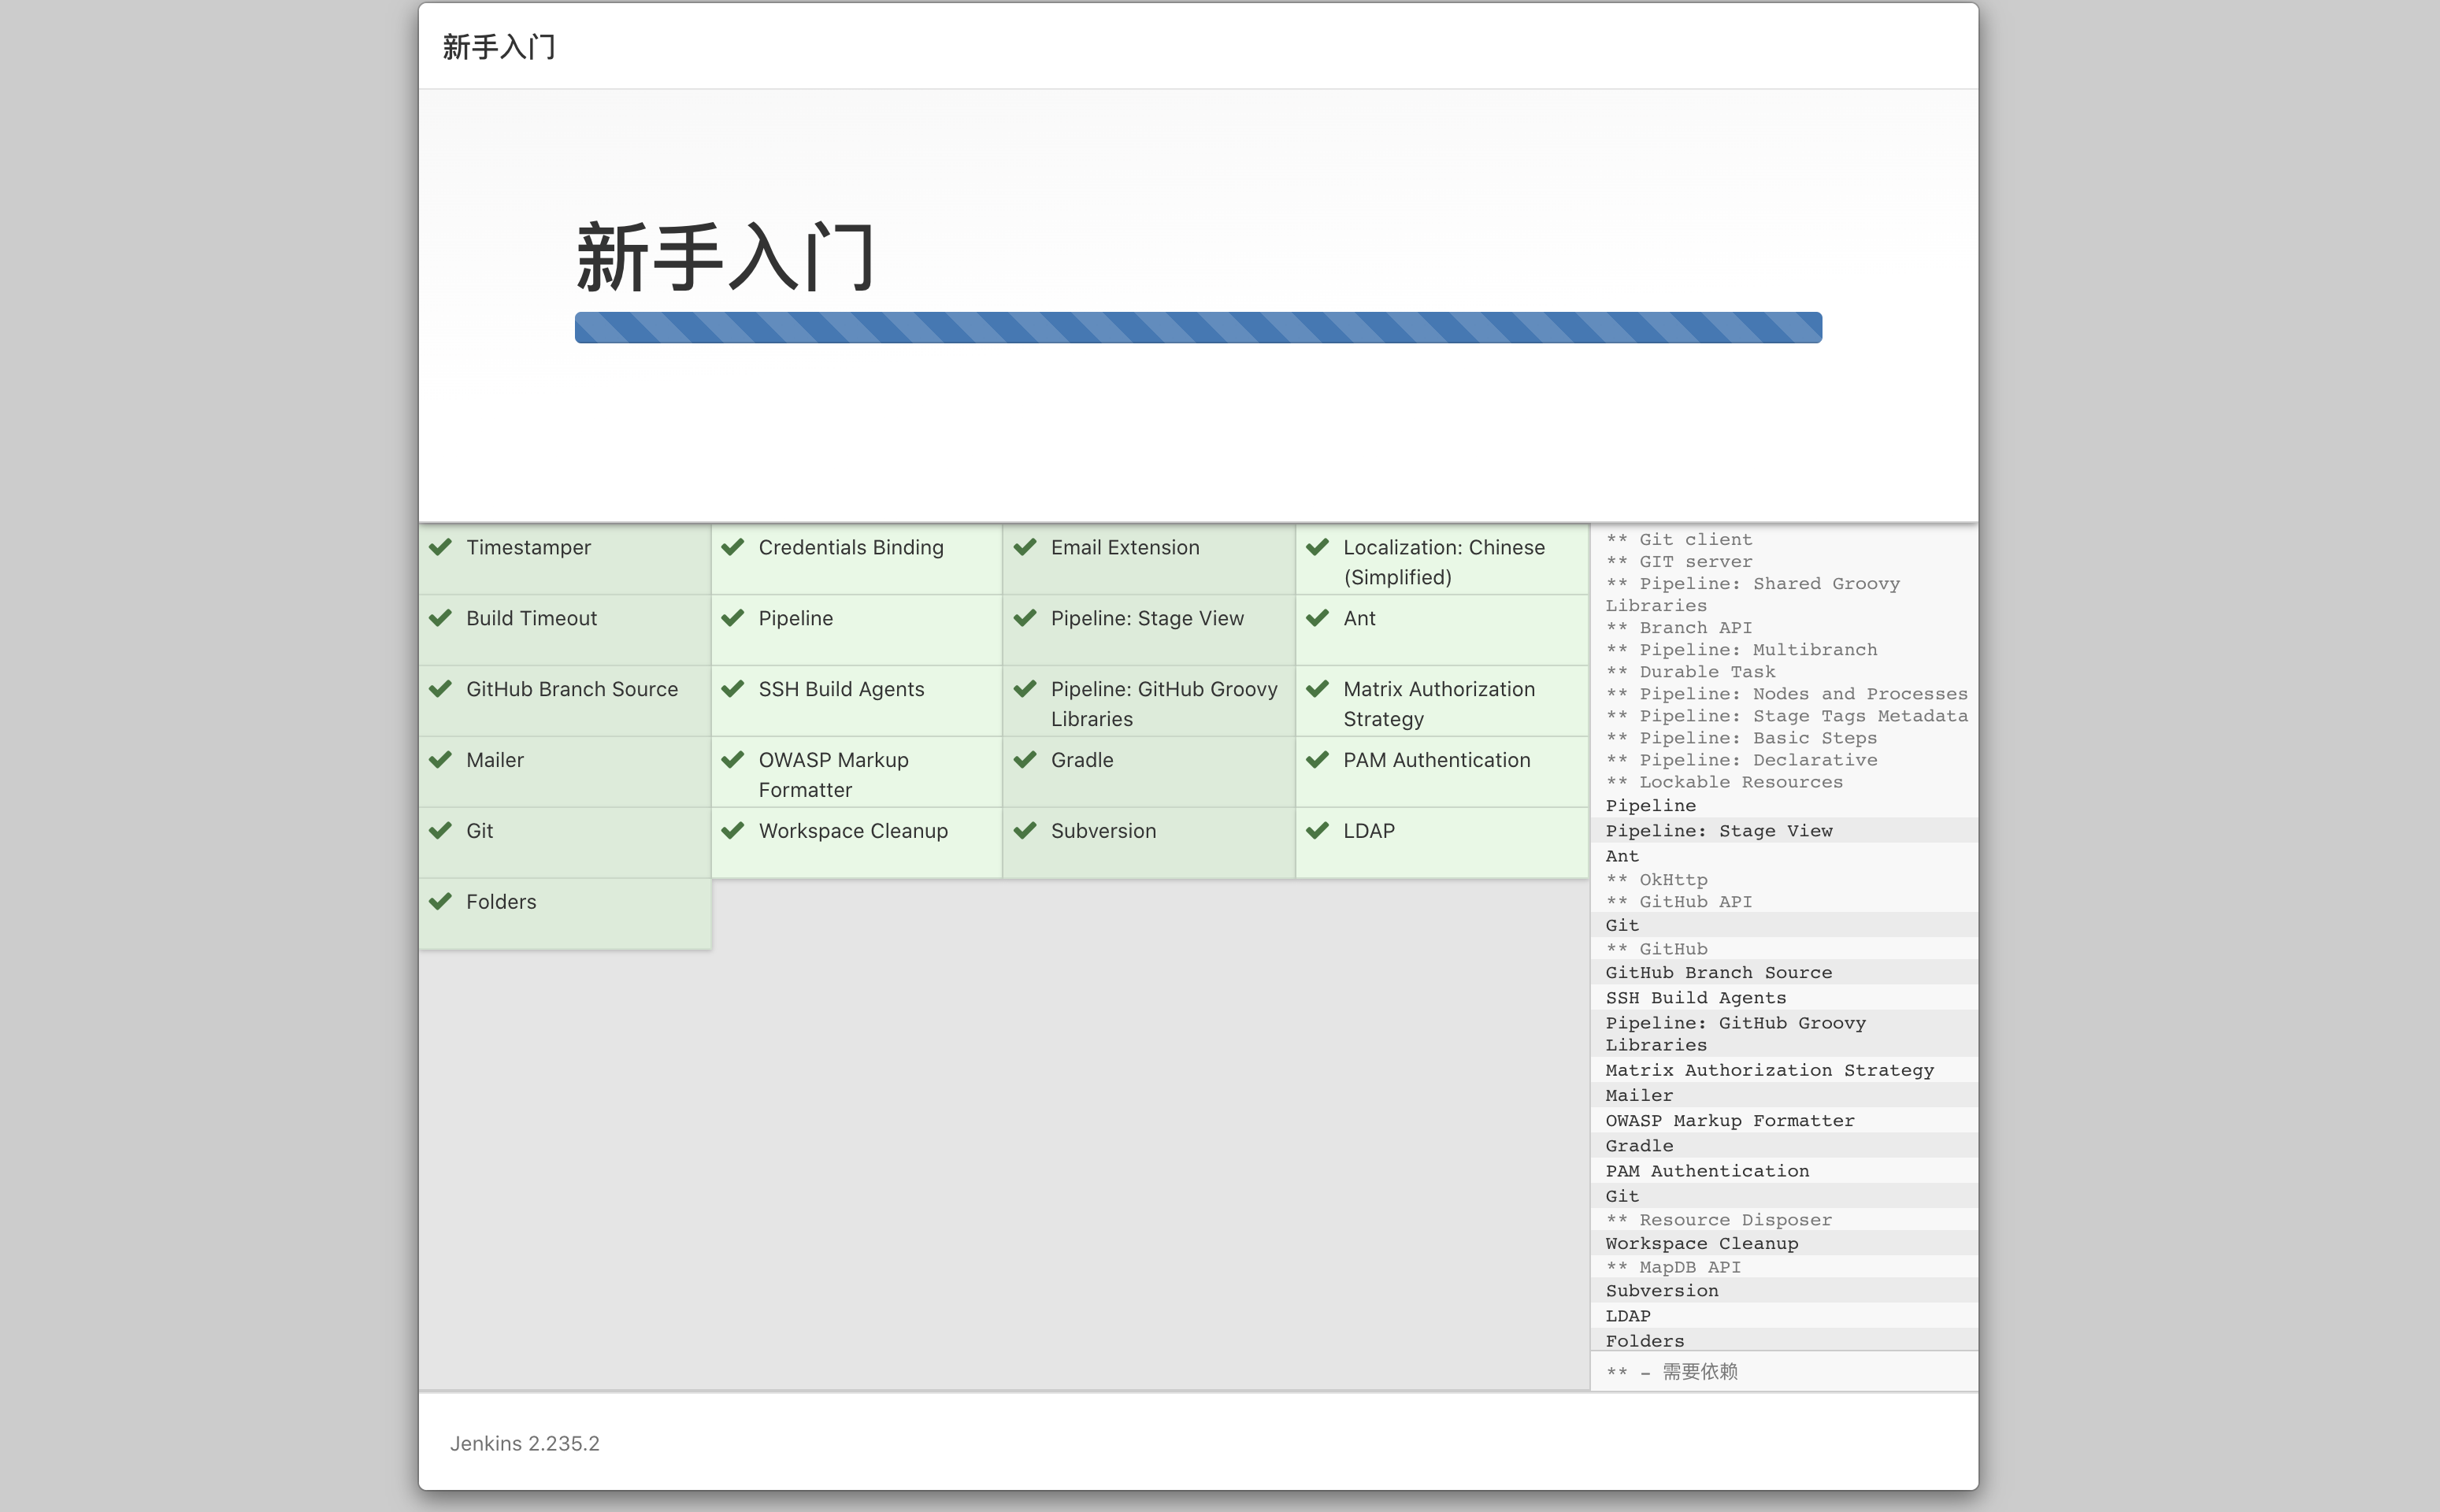Image resolution: width=2440 pixels, height=1512 pixels.
Task: Click the checkmark icon beside Timestamper
Action: (x=441, y=547)
